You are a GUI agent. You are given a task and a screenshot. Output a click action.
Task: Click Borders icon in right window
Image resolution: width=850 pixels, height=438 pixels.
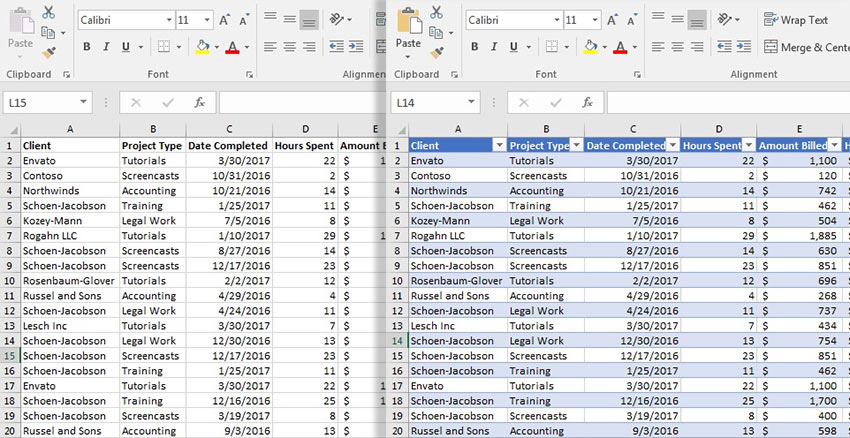(552, 47)
